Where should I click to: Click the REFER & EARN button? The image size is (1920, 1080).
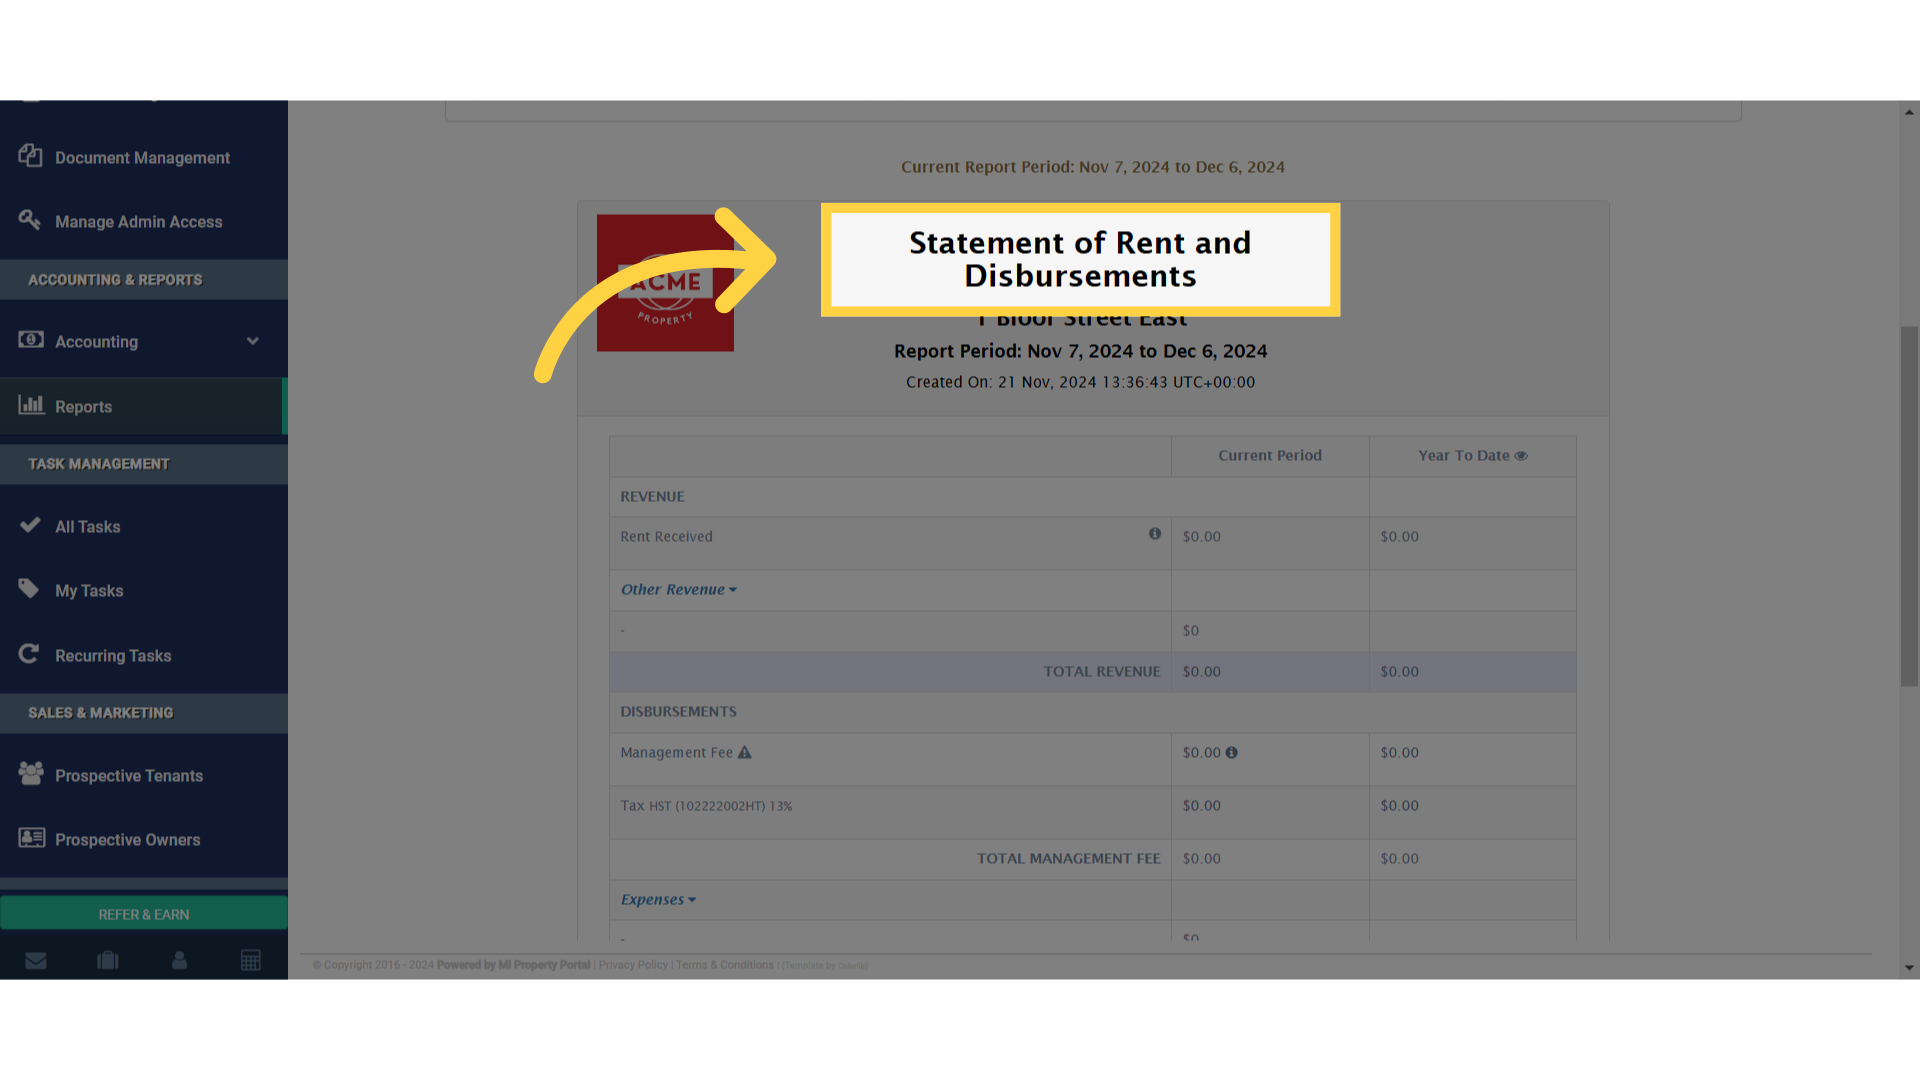click(144, 914)
